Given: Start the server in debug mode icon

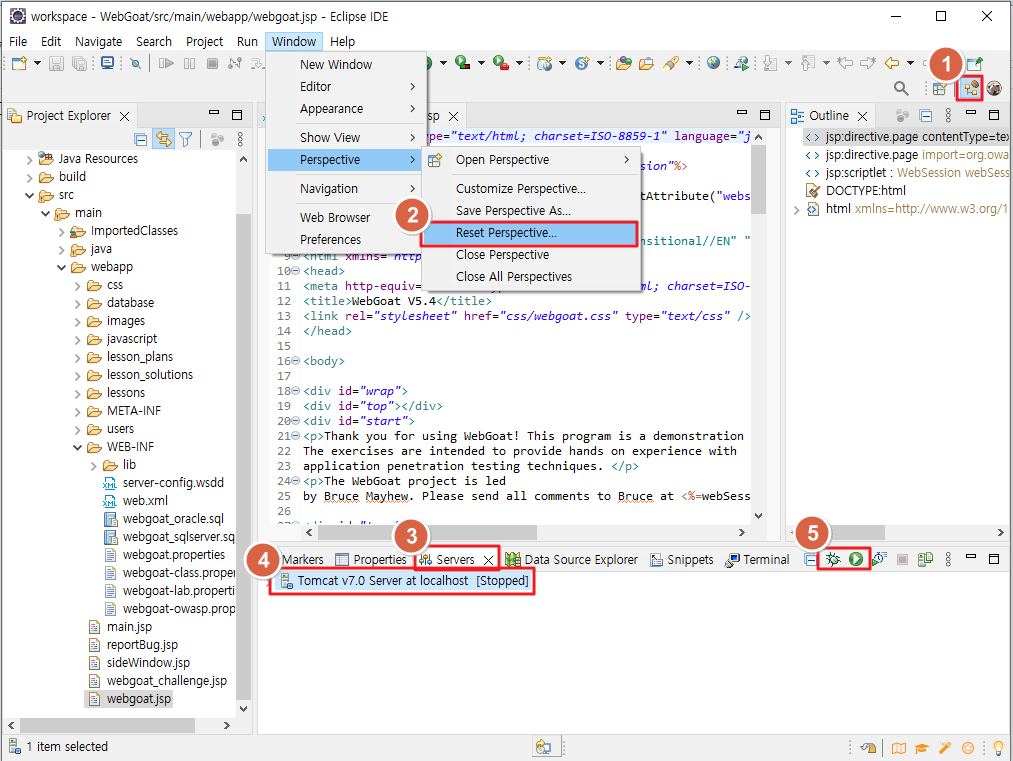Looking at the screenshot, I should point(833,559).
